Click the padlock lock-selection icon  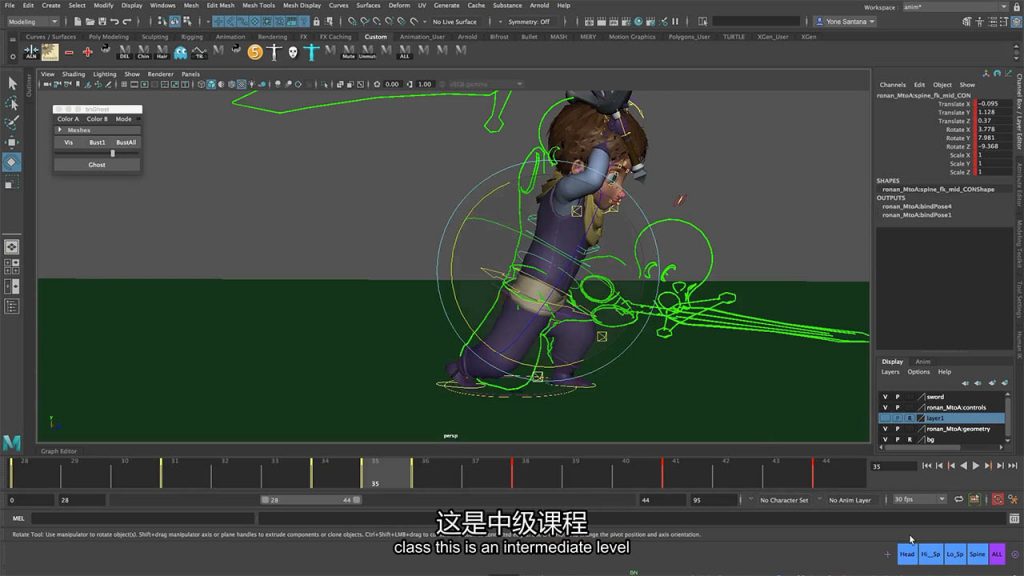pos(317,22)
